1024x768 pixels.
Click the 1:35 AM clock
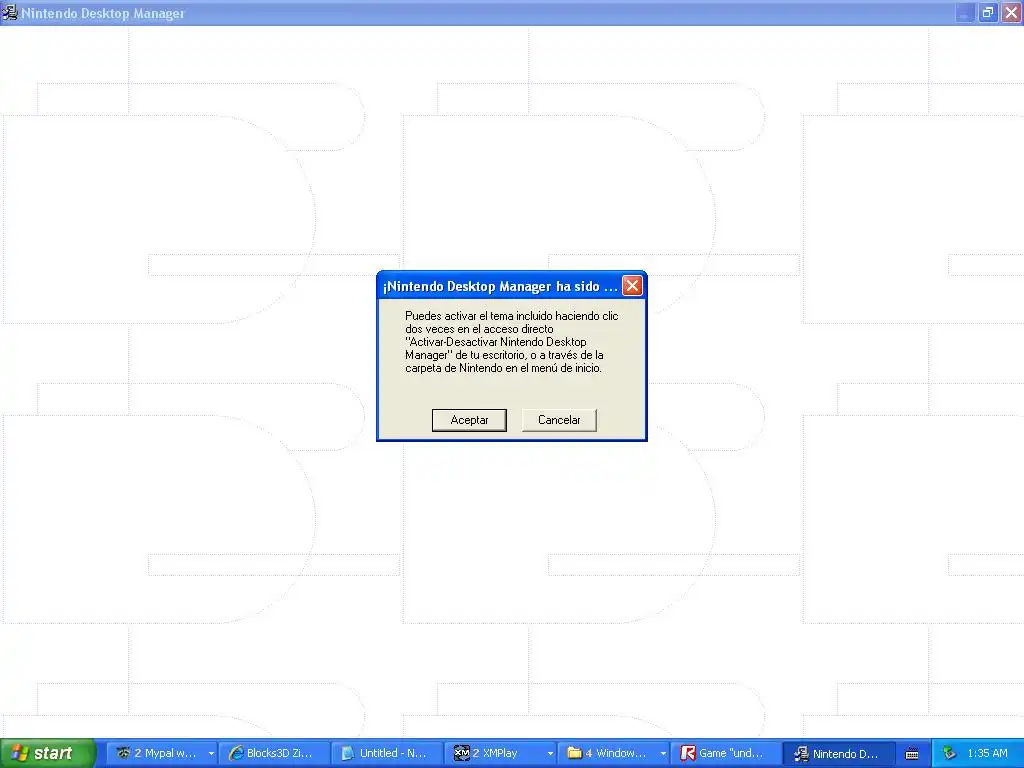[x=987, y=753]
